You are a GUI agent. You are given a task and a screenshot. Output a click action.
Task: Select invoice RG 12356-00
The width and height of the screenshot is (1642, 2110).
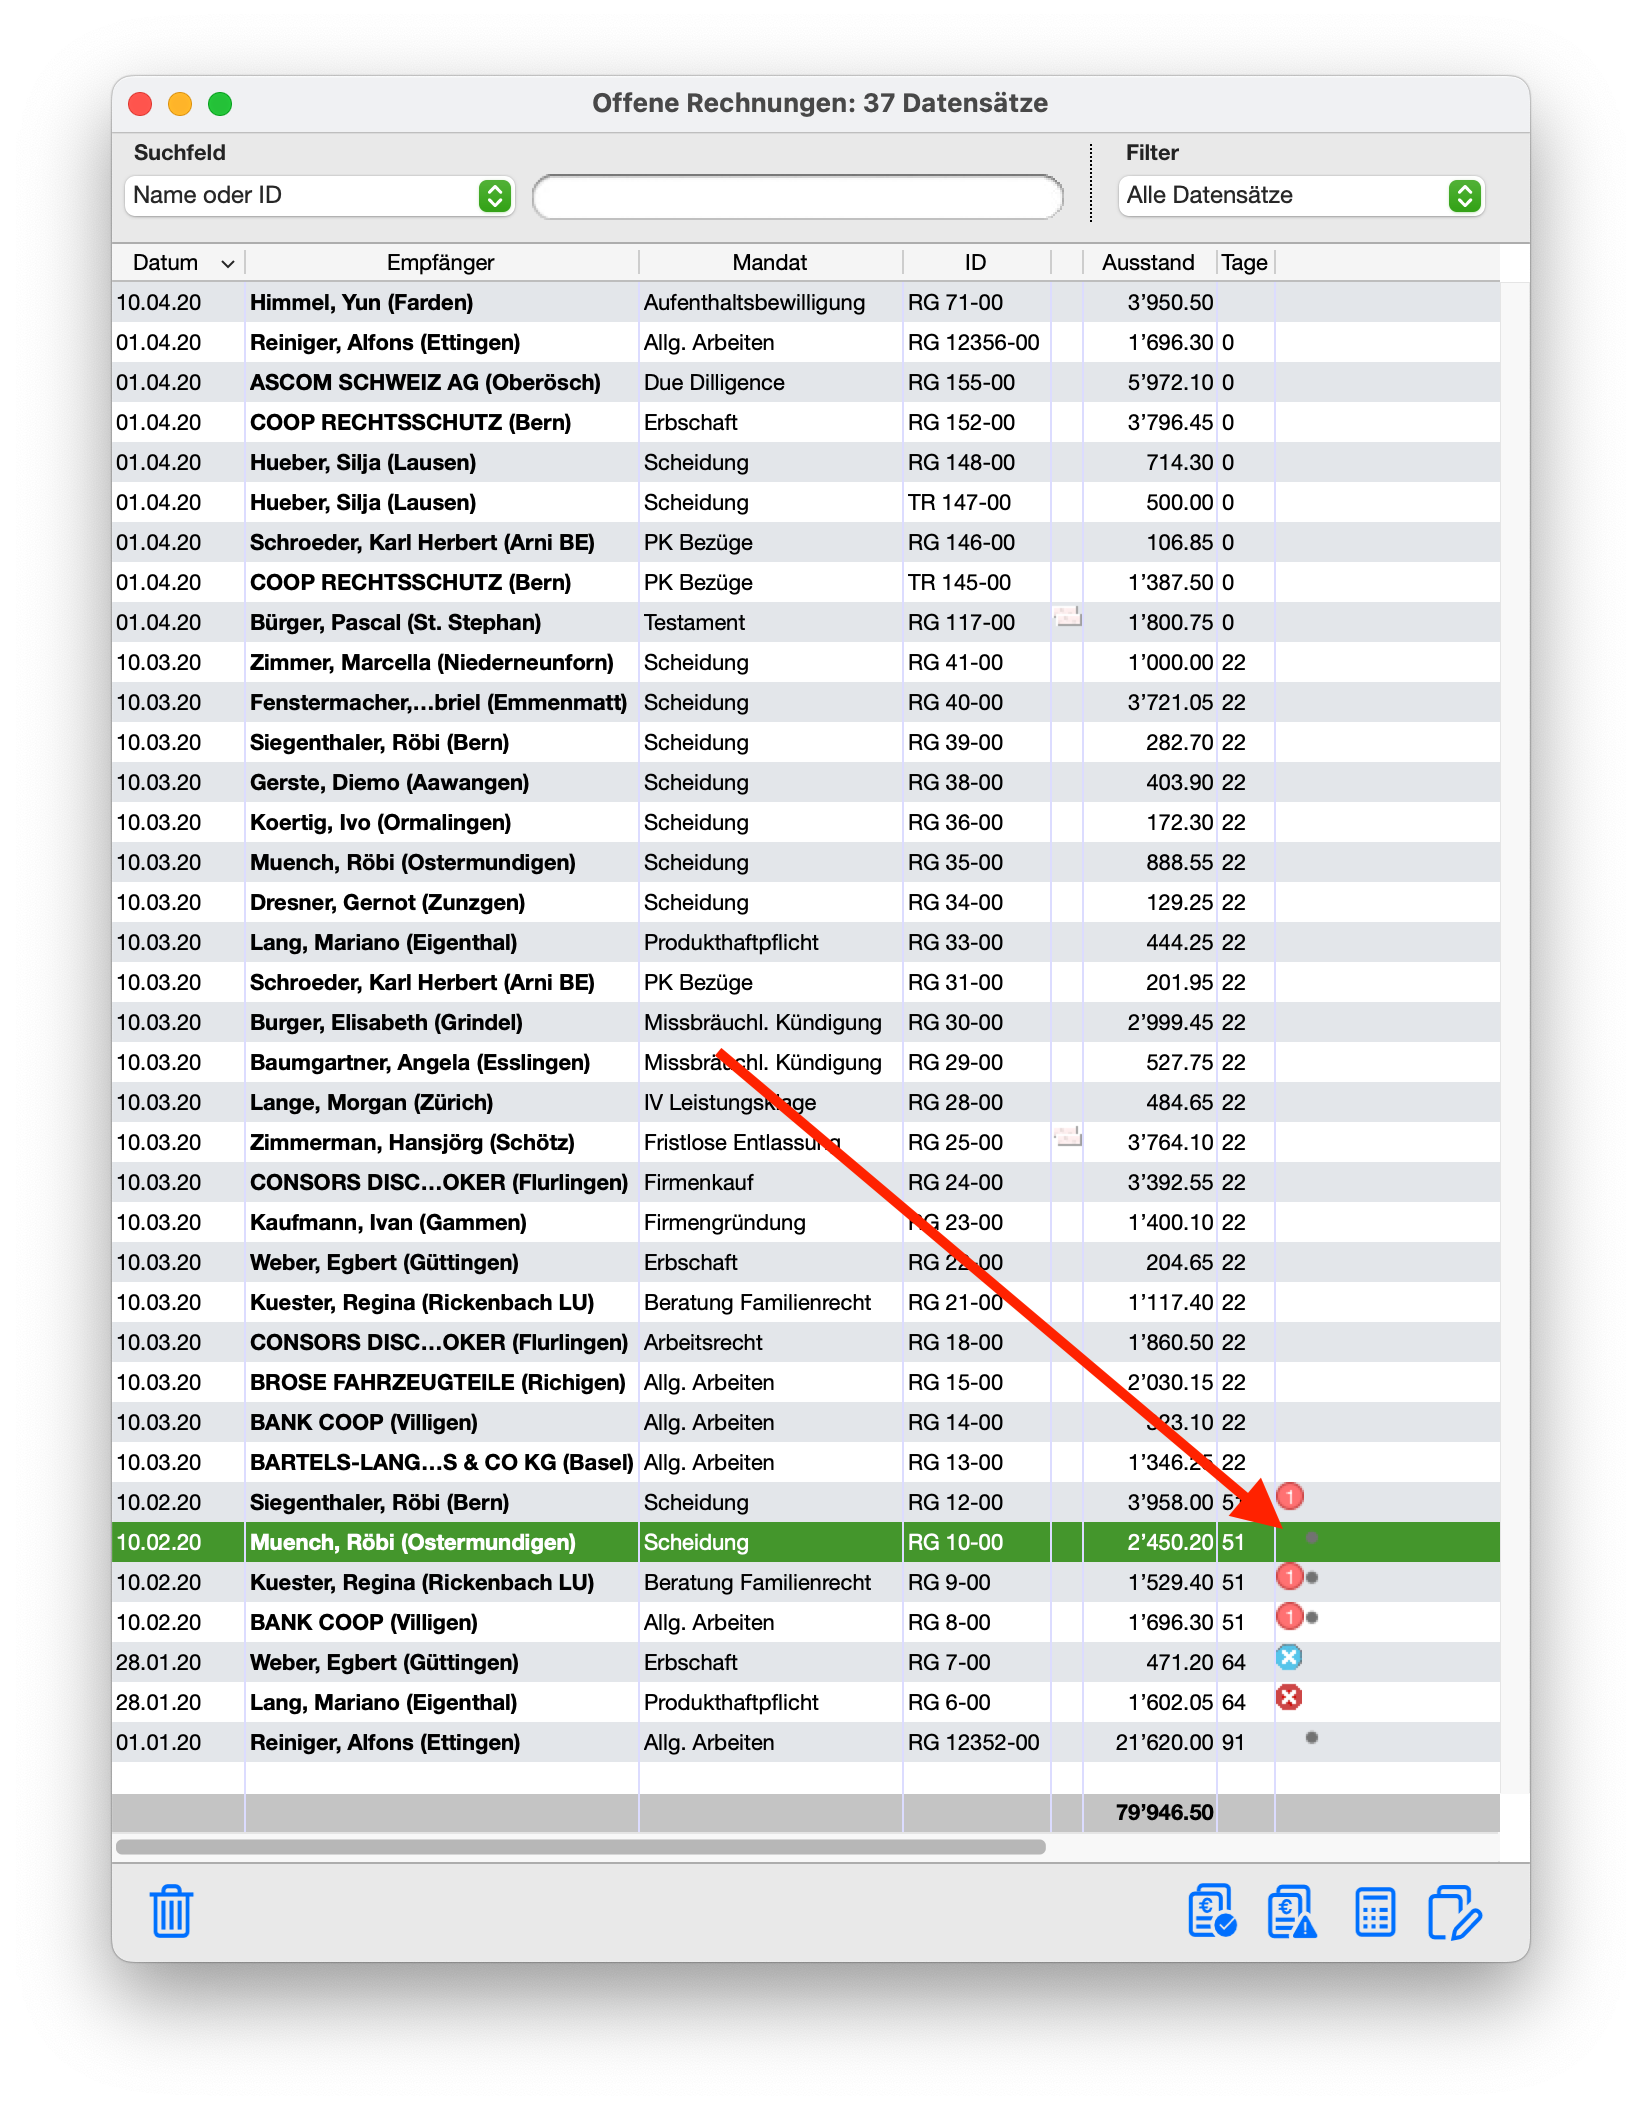click(x=806, y=342)
